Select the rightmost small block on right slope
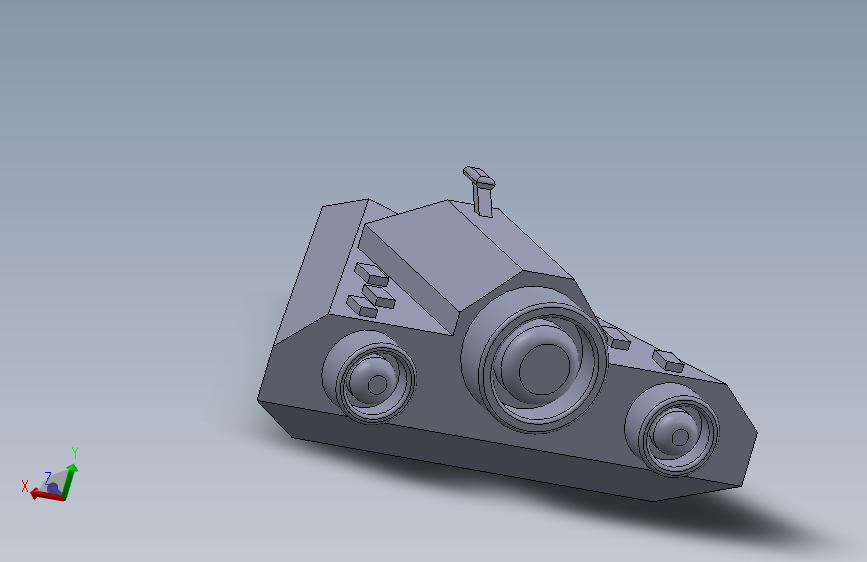The image size is (867, 562). coord(668,361)
